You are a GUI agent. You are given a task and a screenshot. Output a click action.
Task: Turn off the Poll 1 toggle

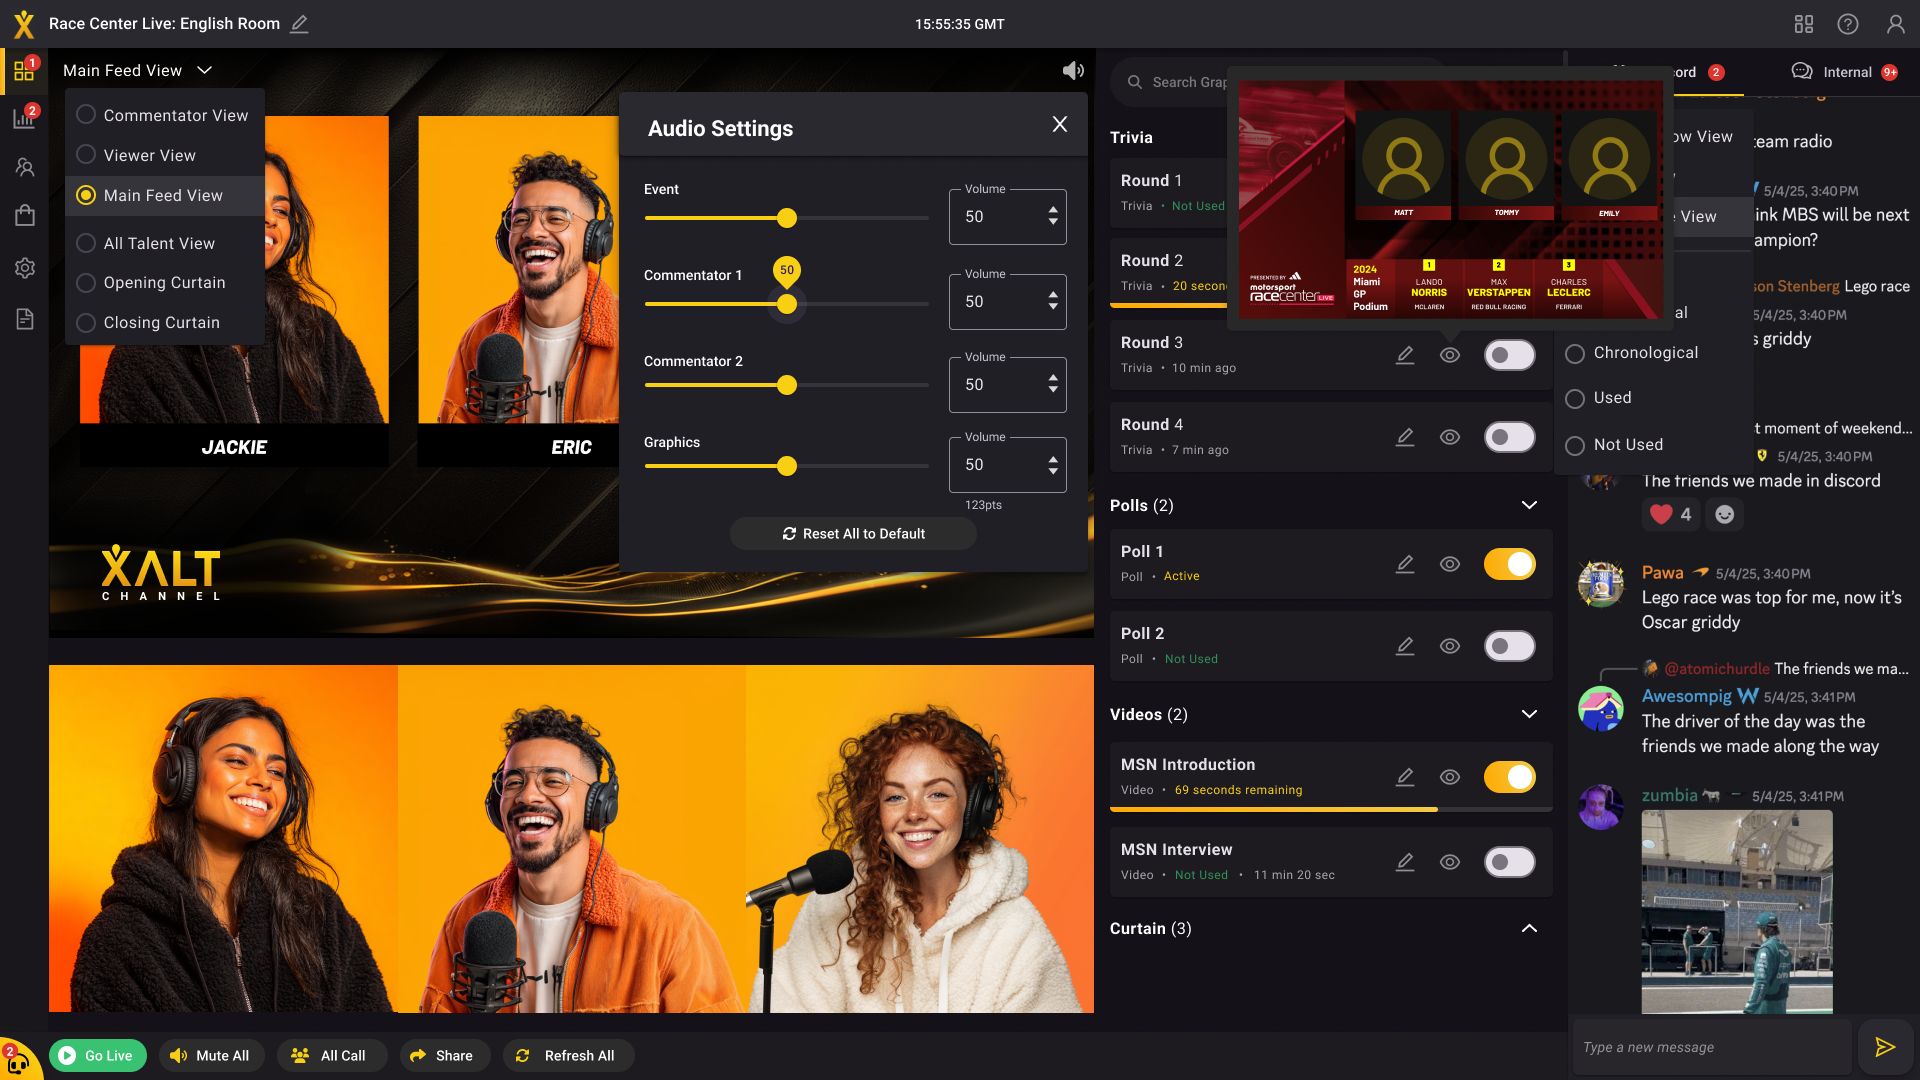tap(1509, 564)
